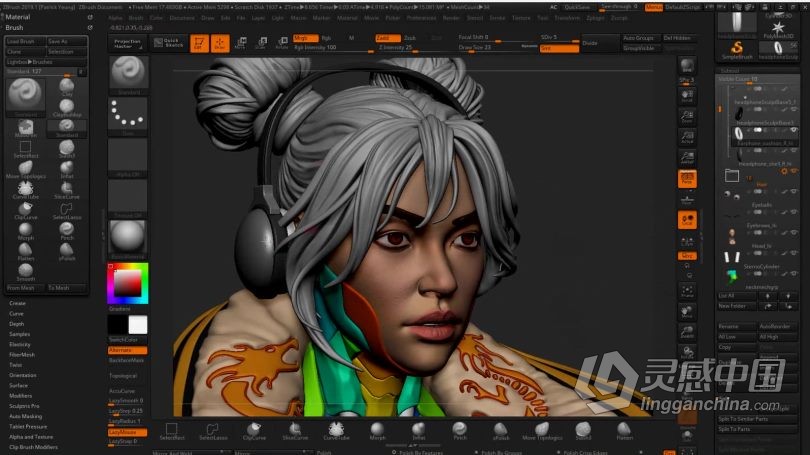Switch to the Scale gizmo tool
The height and width of the screenshot is (455, 810).
[x=261, y=43]
